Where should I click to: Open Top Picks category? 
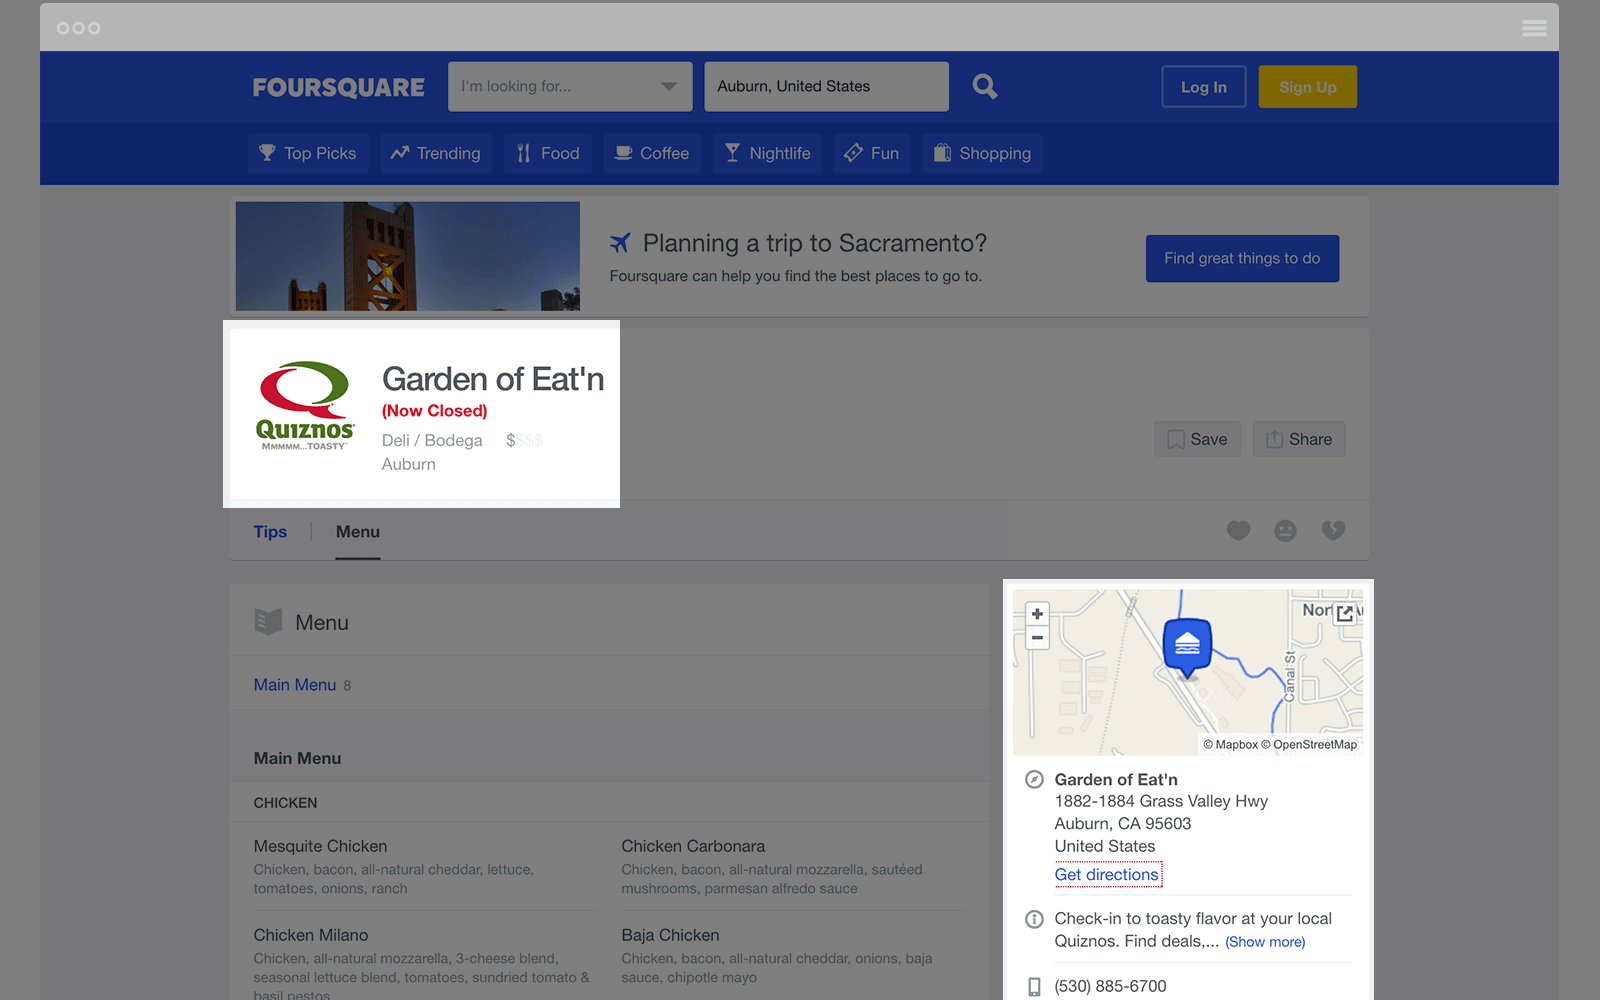coord(308,153)
